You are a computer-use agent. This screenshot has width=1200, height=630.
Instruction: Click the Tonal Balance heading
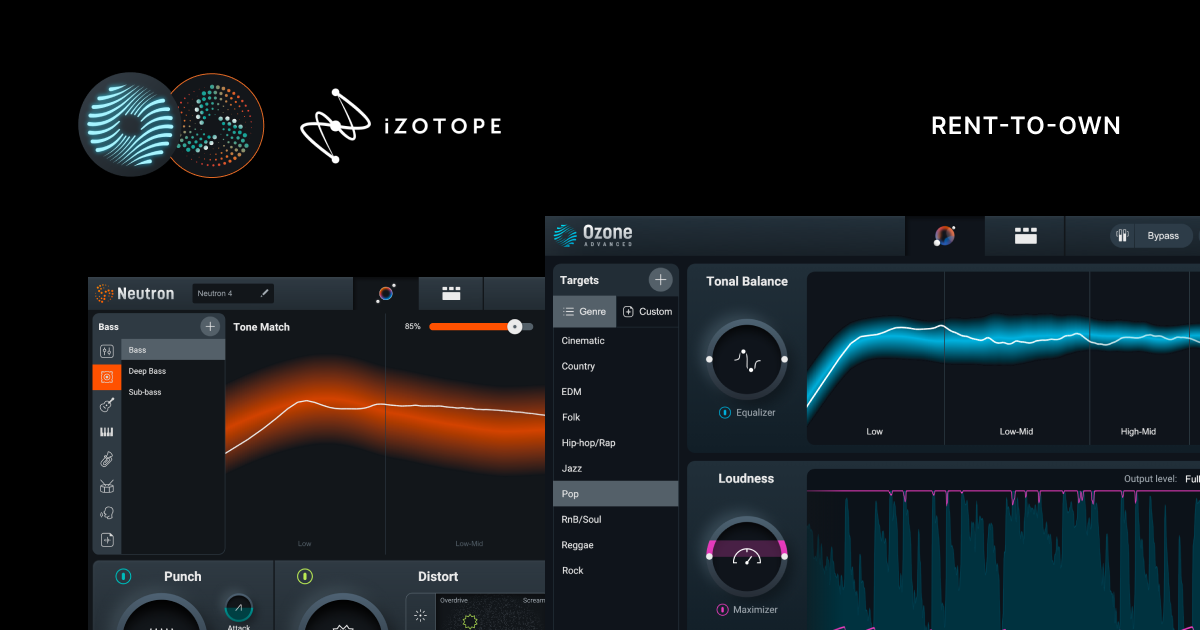coord(747,281)
